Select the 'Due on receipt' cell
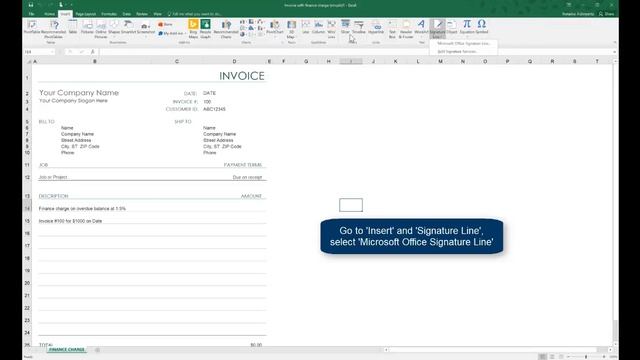This screenshot has width=640, height=360. (247, 177)
